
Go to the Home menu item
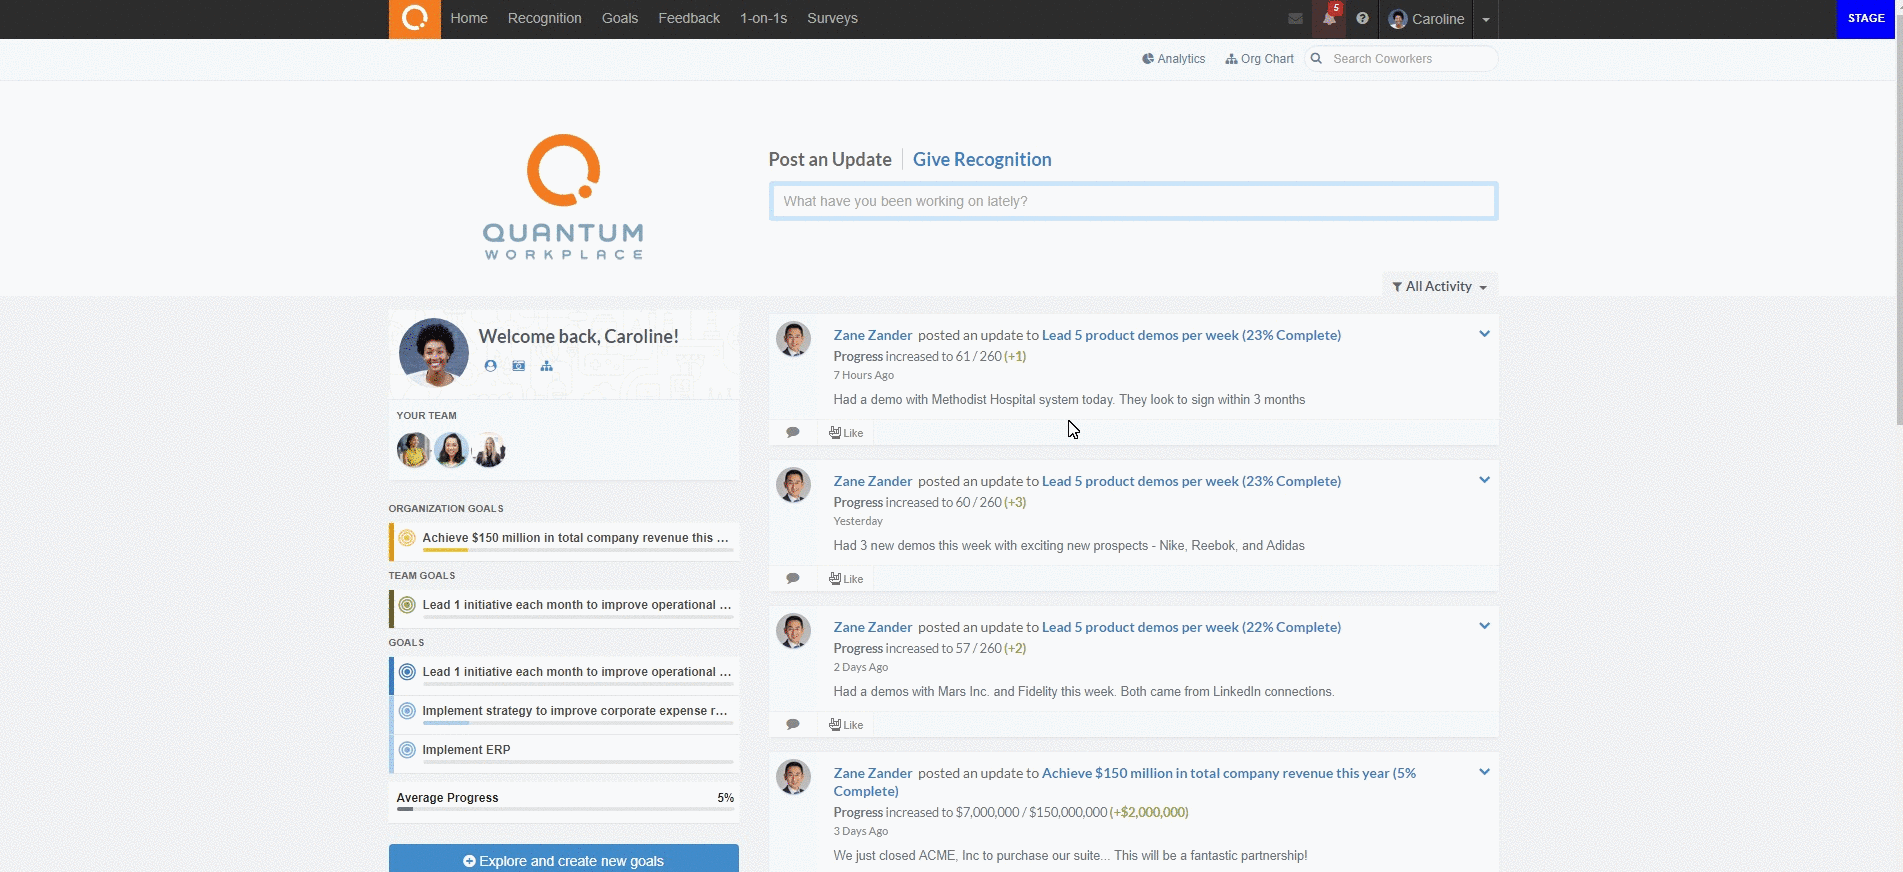point(469,18)
